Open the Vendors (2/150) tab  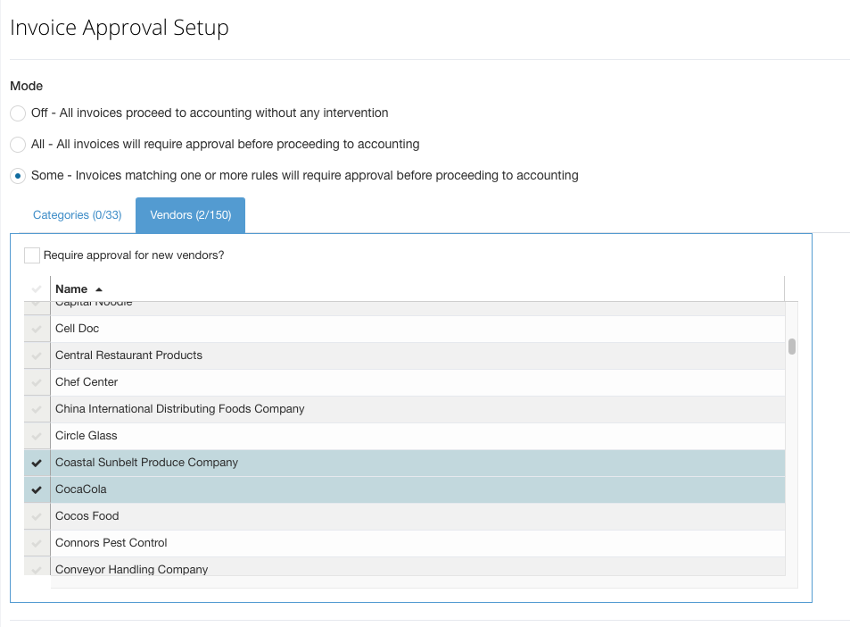point(190,215)
